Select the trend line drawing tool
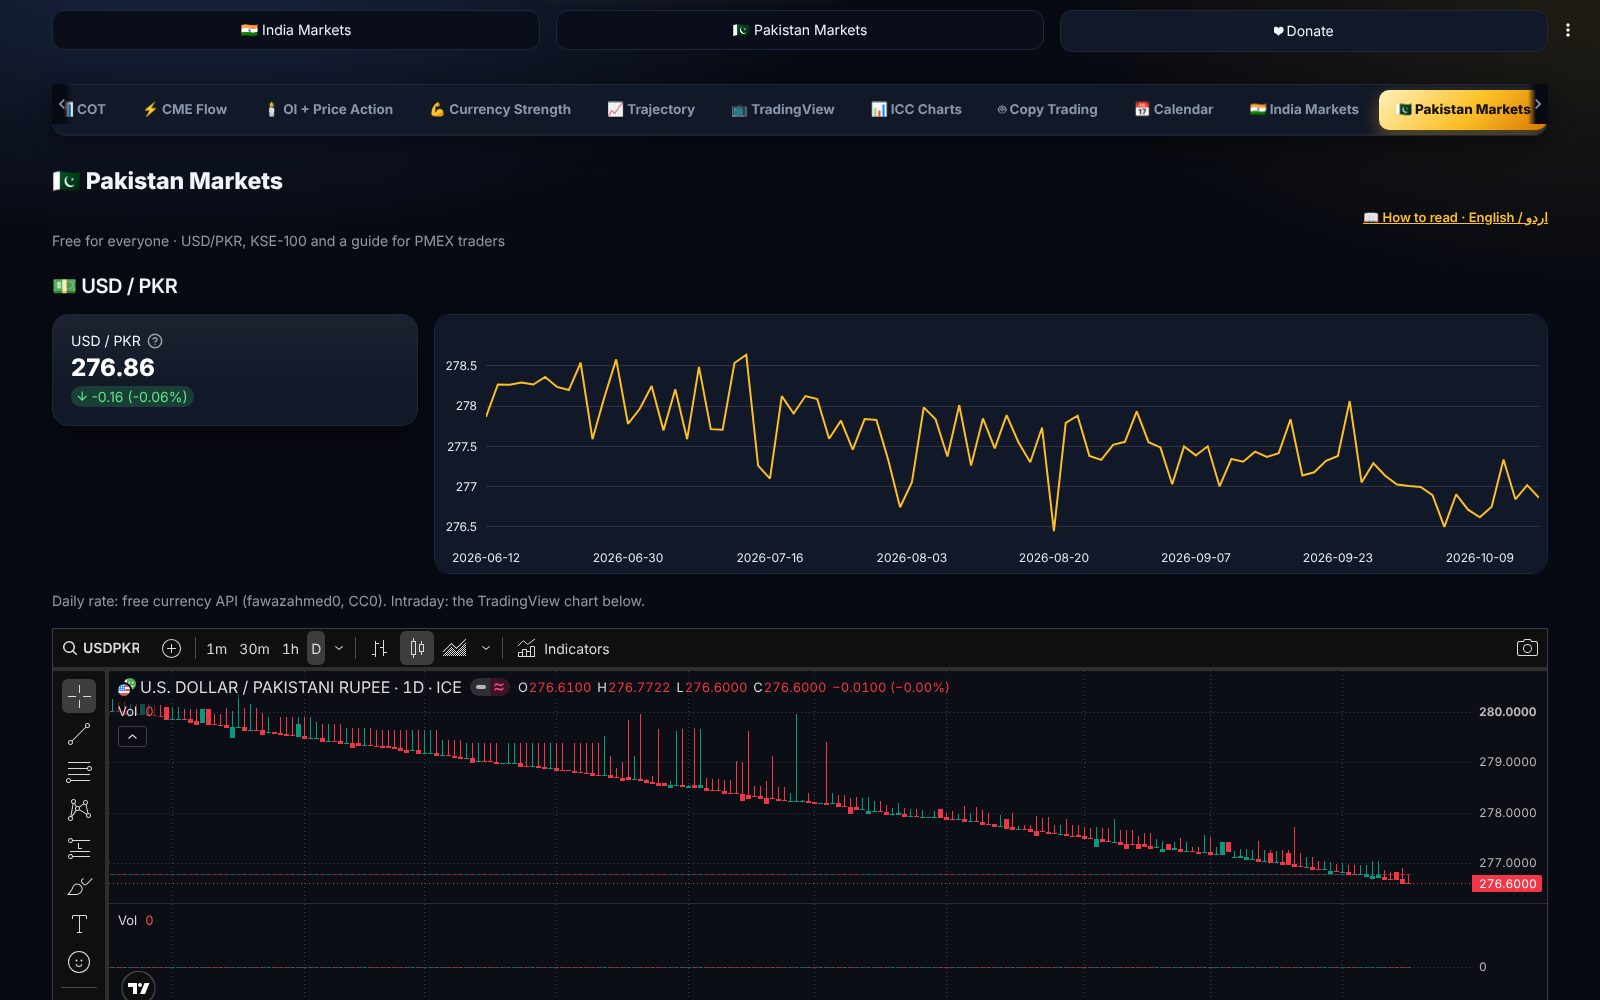 [79, 734]
